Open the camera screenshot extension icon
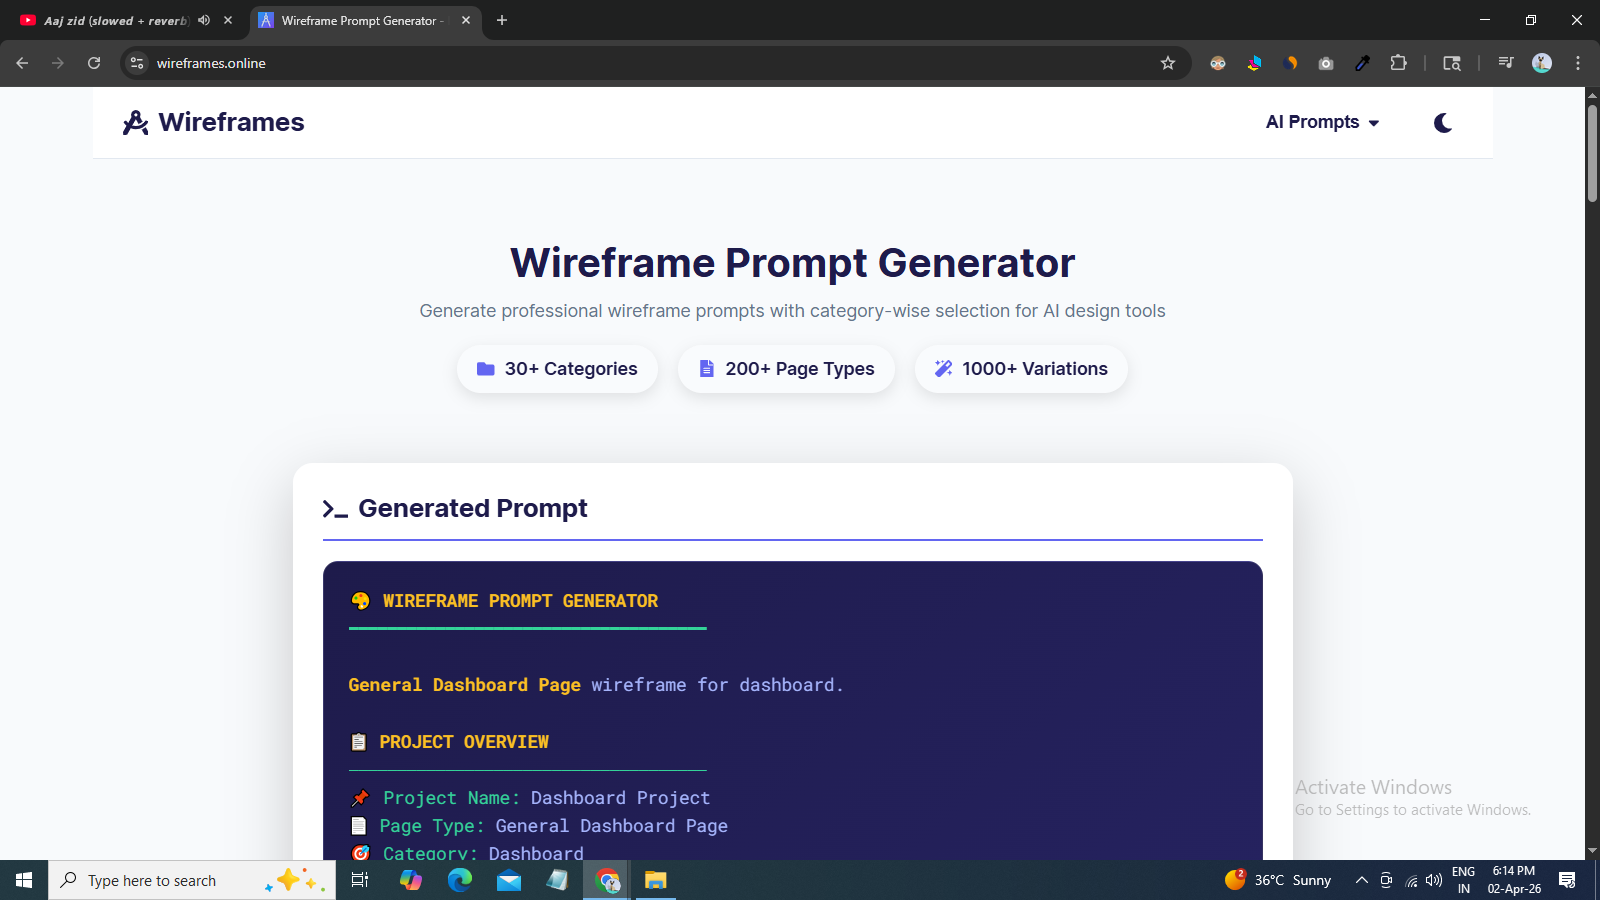The image size is (1600, 900). (1326, 63)
